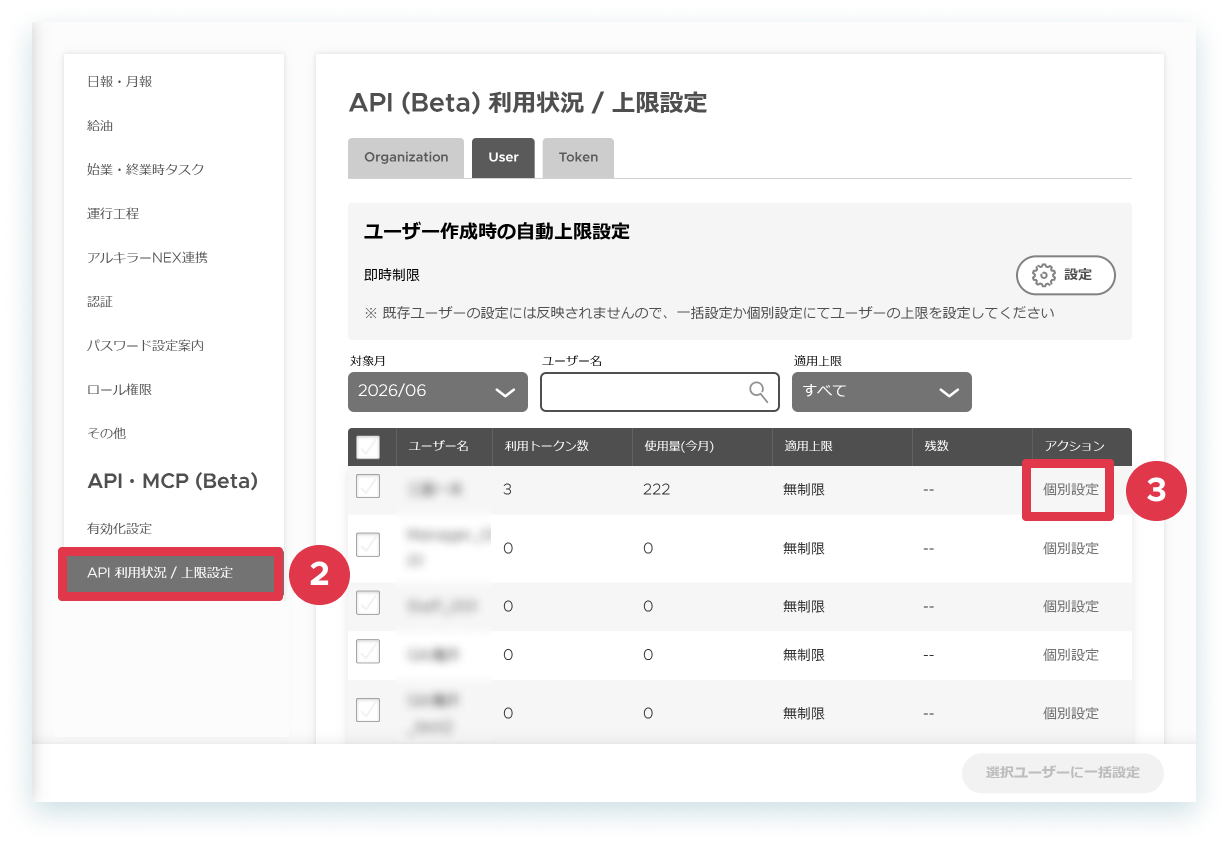Select アルキラーNEX連携 menu item

(147, 258)
